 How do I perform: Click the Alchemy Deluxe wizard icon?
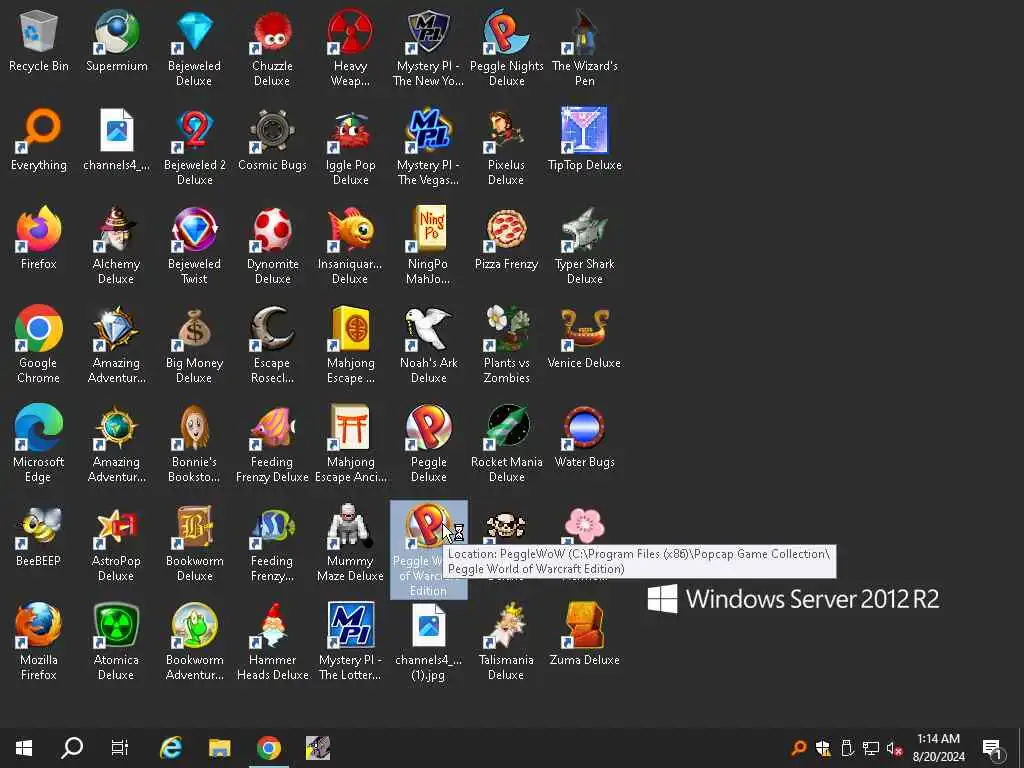click(x=117, y=230)
